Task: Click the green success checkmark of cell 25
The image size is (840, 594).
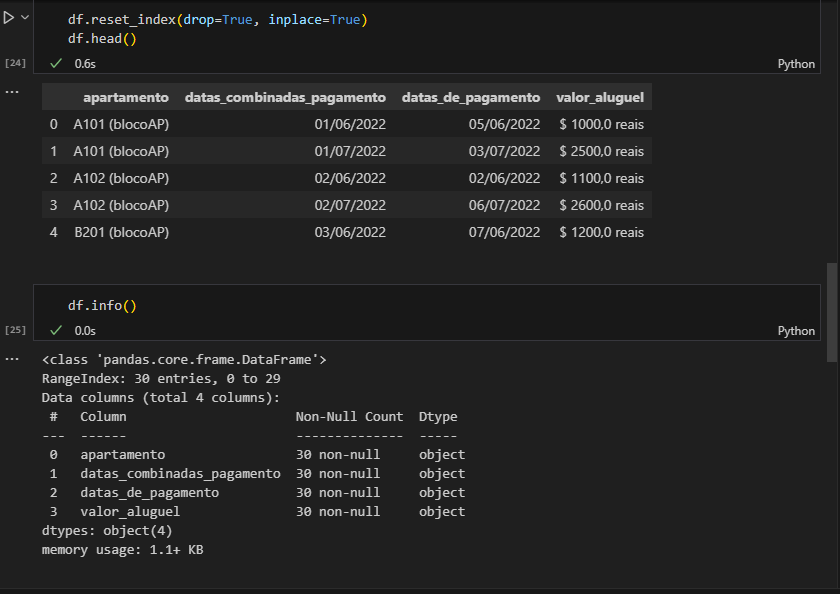Action: click(56, 330)
